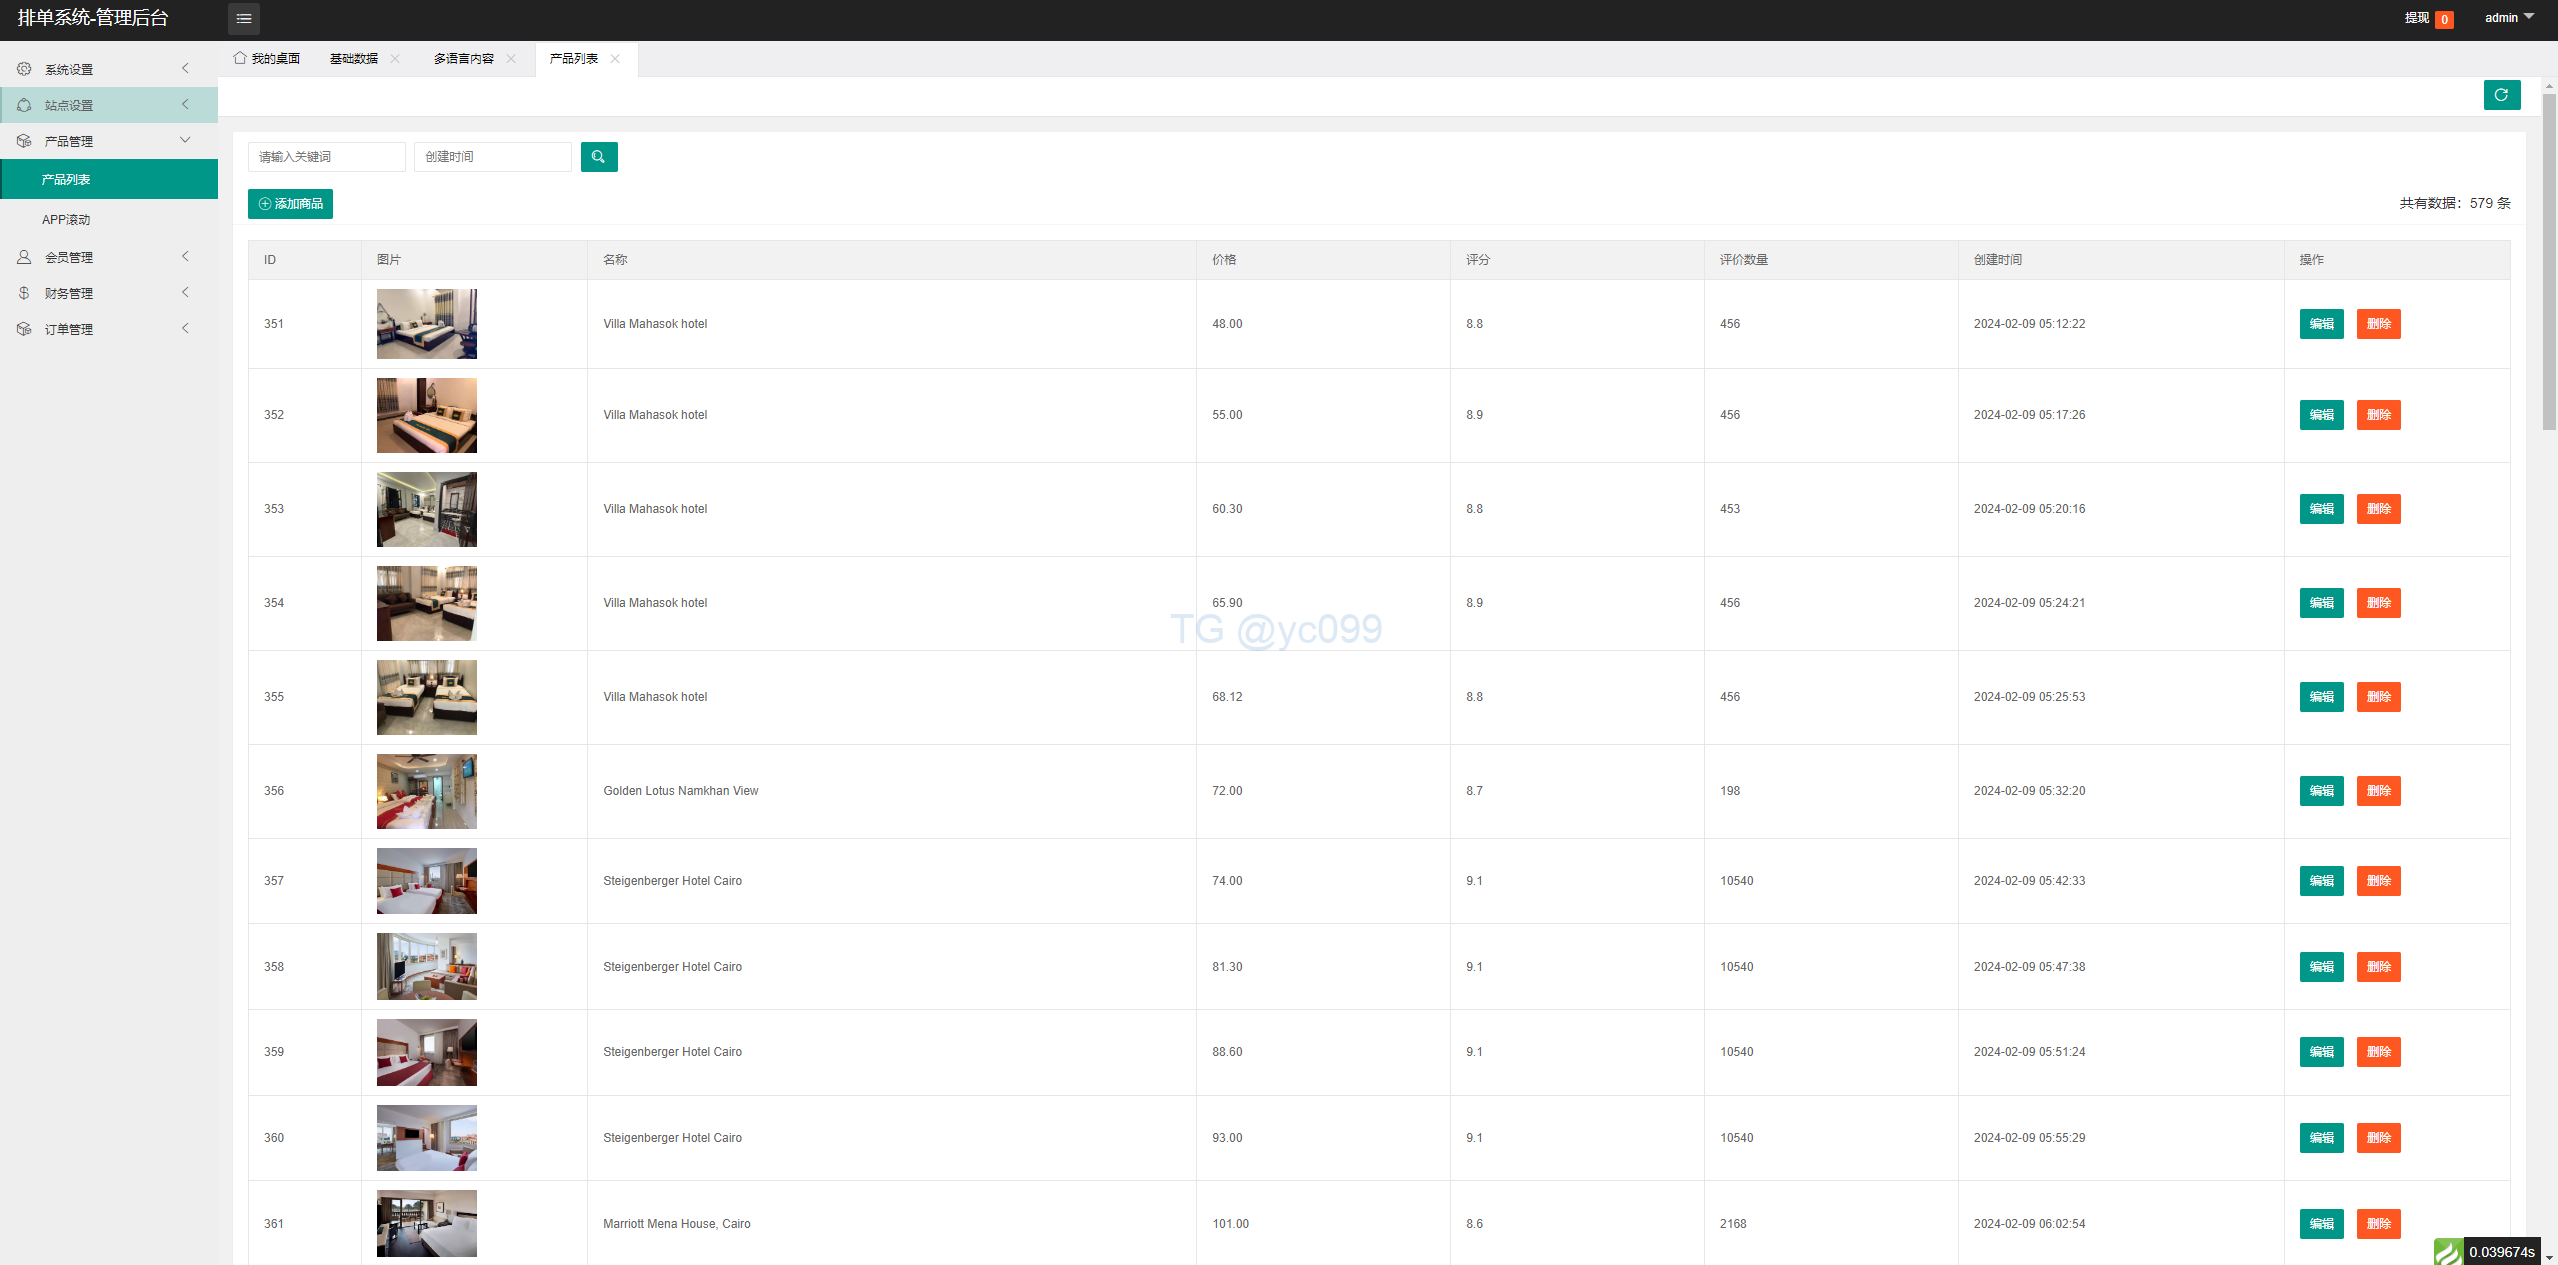Click the 添加商品 button
This screenshot has width=2558, height=1265.
(290, 204)
